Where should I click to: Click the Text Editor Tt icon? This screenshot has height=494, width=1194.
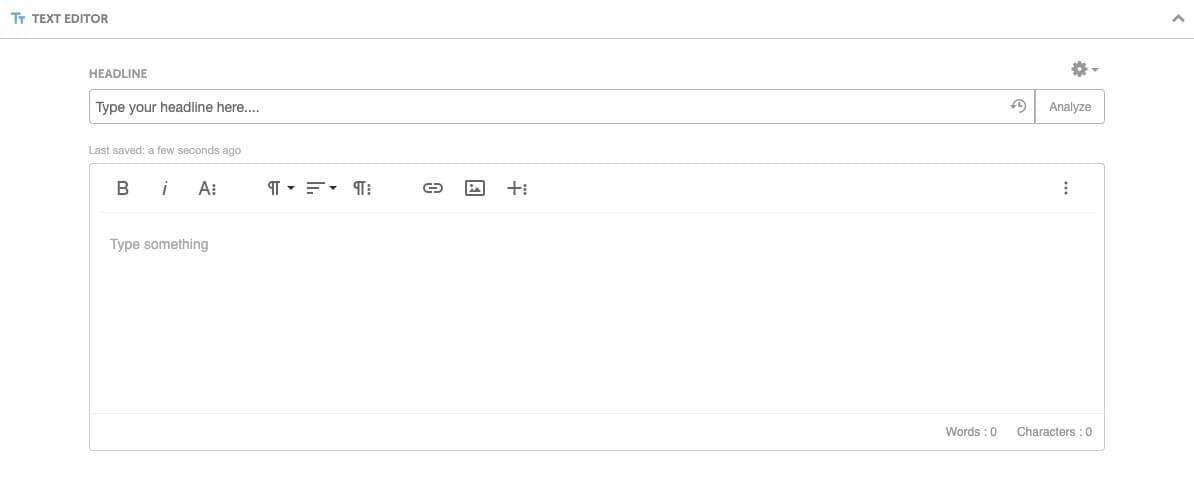click(x=18, y=18)
